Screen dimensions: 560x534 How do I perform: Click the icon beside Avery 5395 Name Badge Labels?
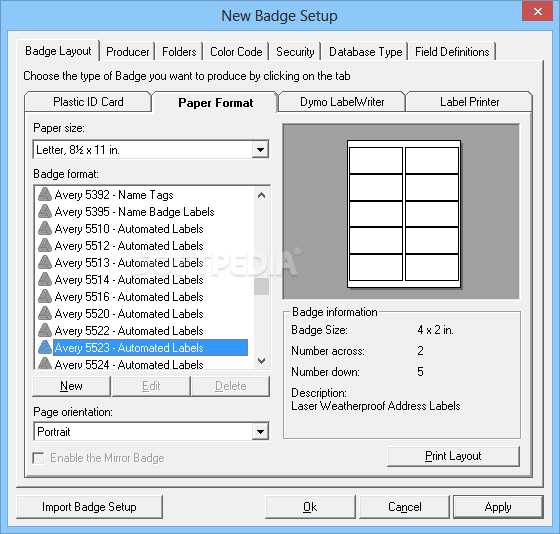coord(45,211)
